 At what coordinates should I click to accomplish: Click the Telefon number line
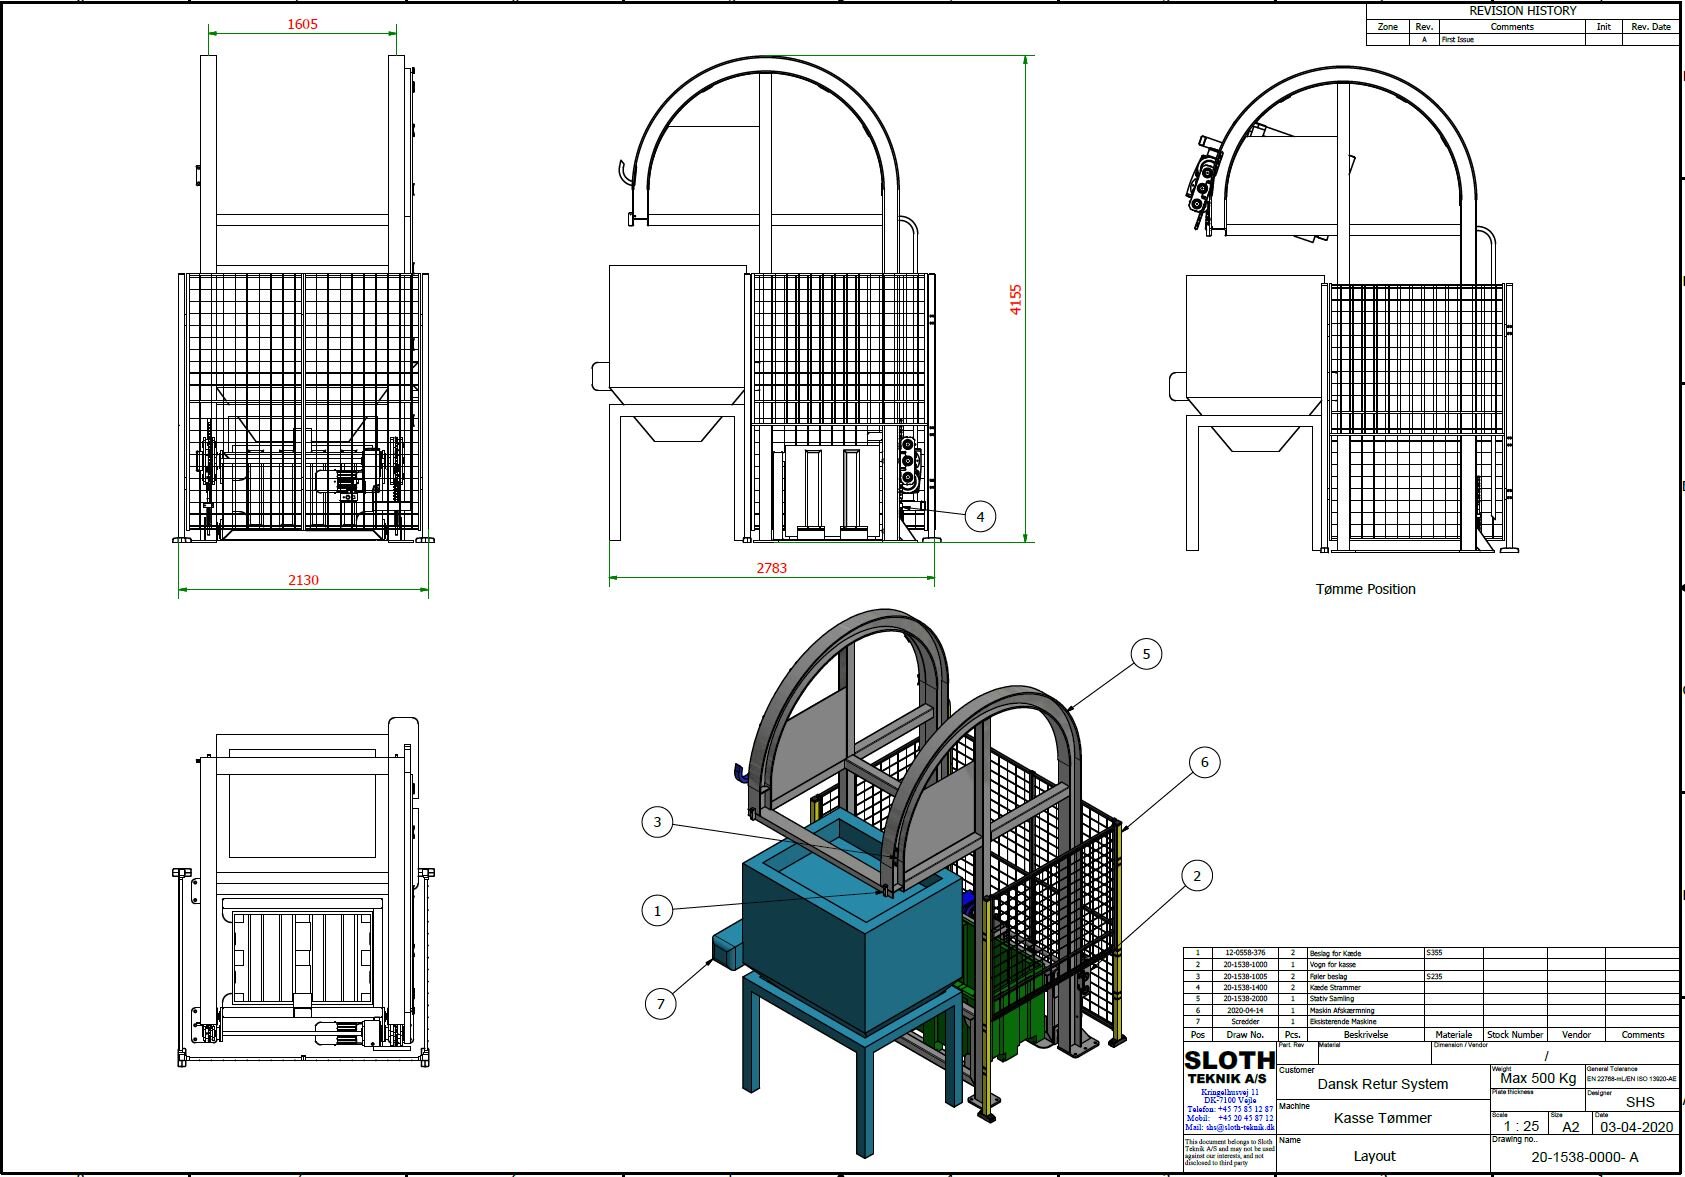(x=1230, y=1109)
